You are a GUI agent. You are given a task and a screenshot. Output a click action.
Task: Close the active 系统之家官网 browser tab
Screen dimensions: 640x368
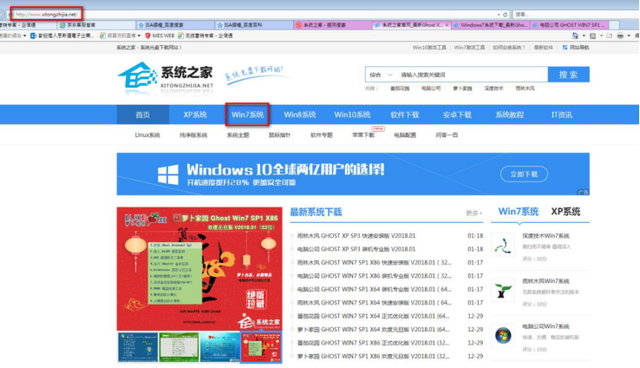tap(447, 25)
